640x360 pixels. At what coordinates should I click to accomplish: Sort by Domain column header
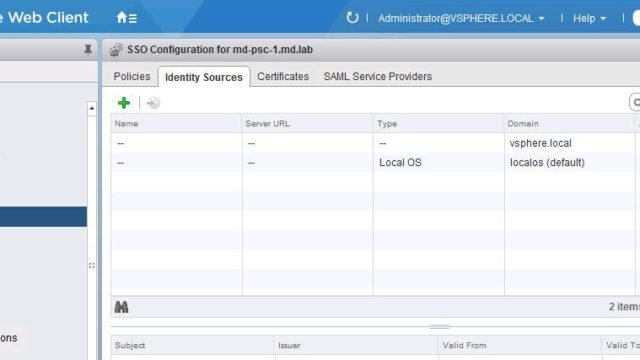tap(570, 124)
